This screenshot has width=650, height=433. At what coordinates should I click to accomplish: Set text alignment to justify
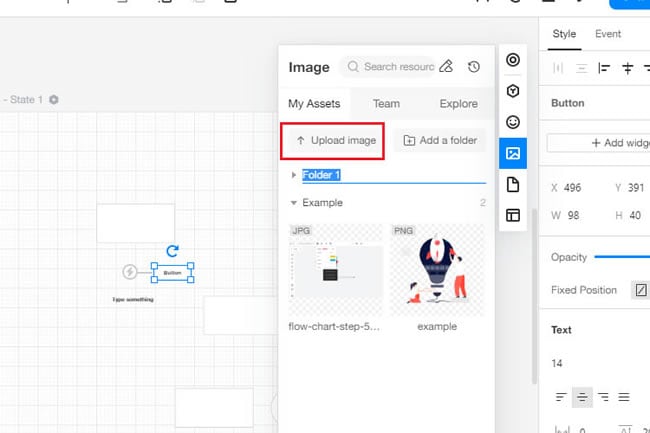click(x=624, y=397)
